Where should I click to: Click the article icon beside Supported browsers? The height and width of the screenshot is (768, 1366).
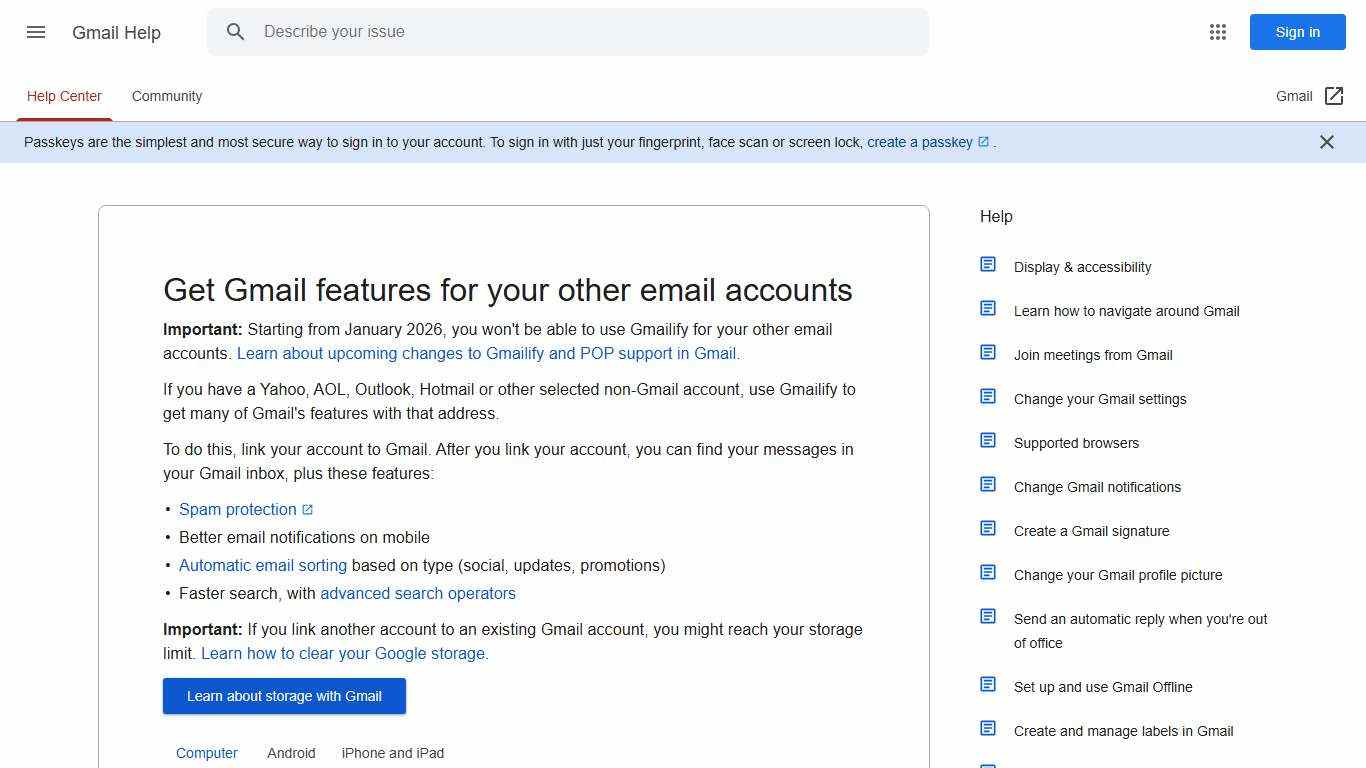[988, 439]
